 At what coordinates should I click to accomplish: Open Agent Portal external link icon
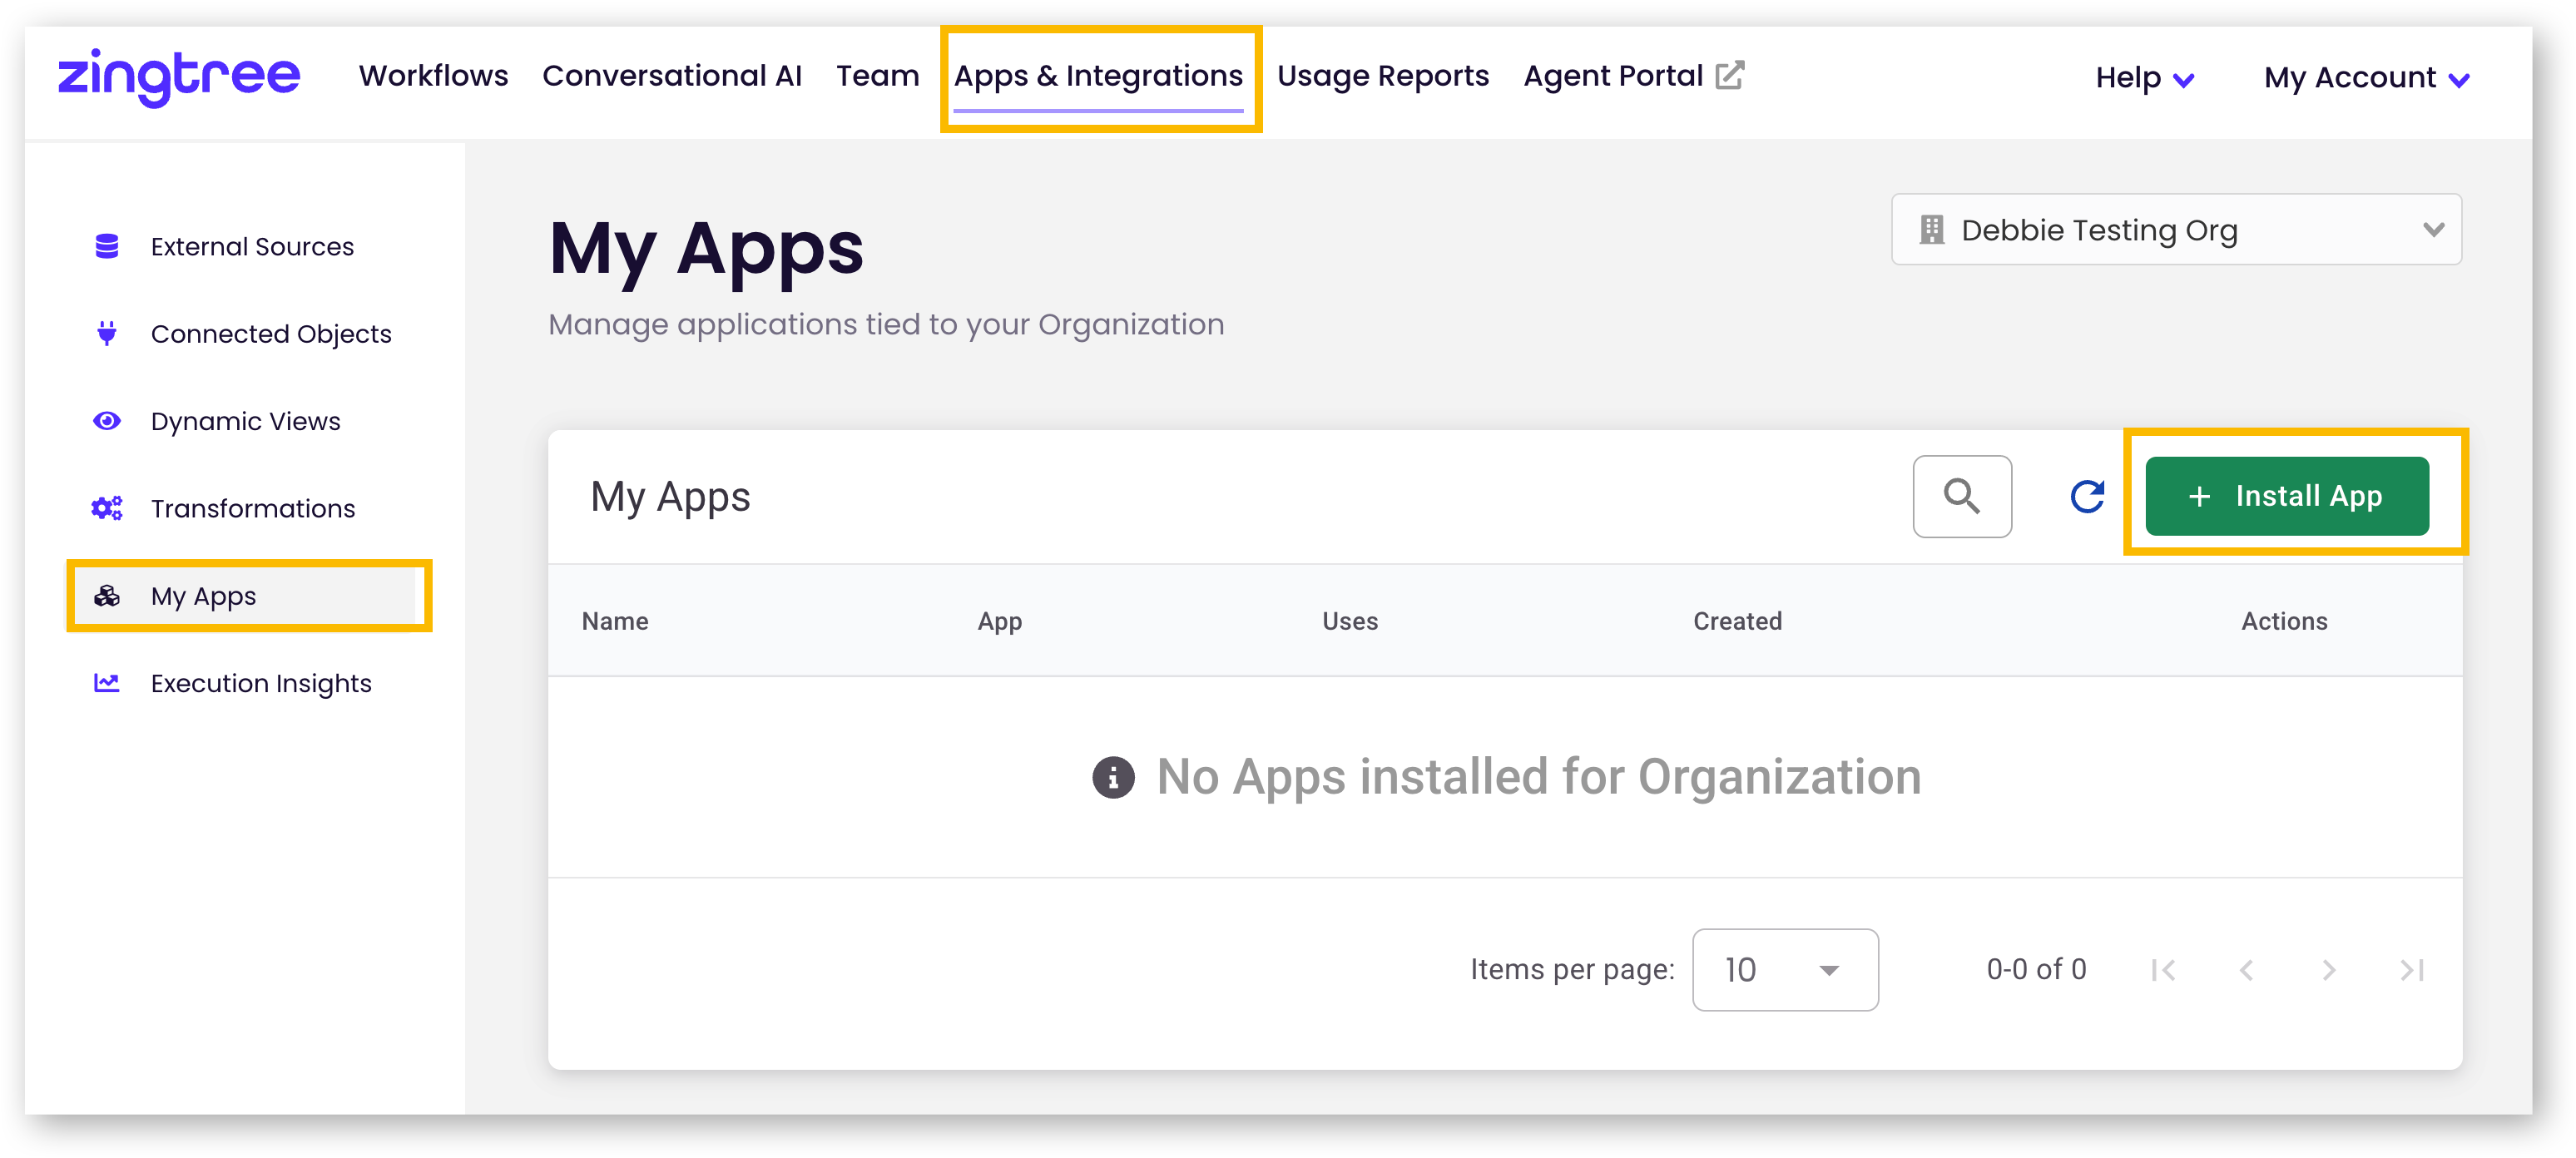(1729, 76)
